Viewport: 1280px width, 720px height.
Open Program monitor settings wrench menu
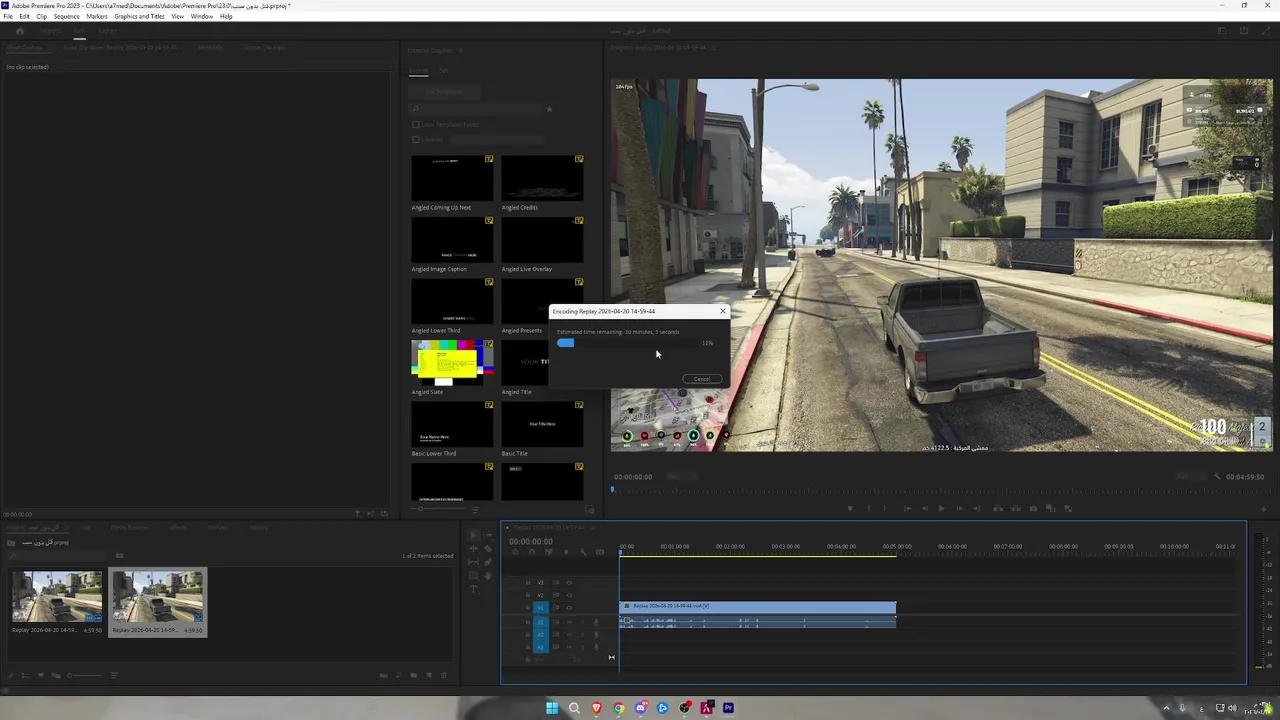[x=1217, y=476]
